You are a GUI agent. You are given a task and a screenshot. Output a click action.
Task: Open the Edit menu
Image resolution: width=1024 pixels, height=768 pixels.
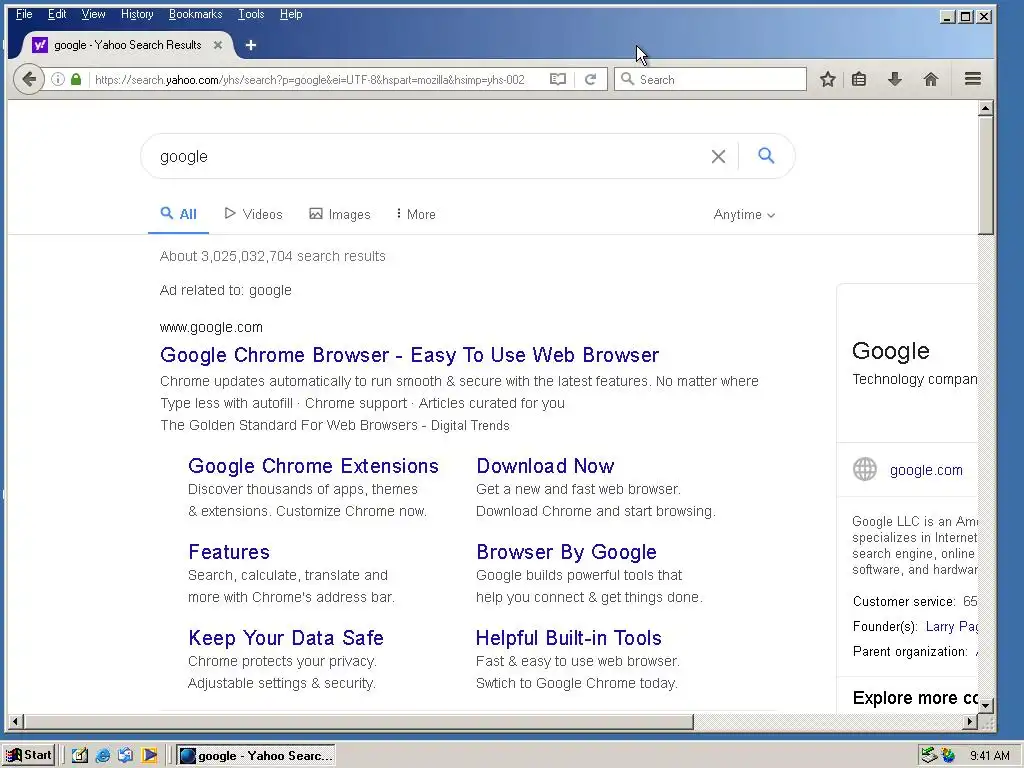(x=57, y=14)
